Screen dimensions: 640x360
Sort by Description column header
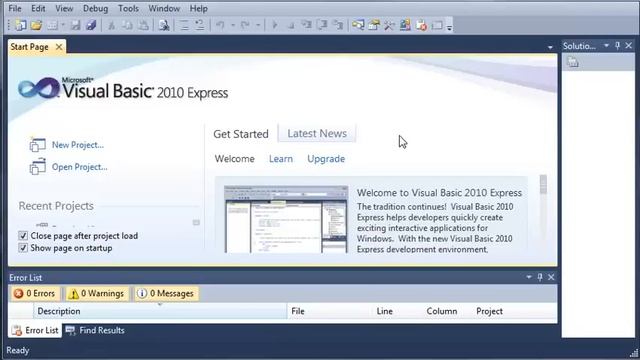pos(160,311)
